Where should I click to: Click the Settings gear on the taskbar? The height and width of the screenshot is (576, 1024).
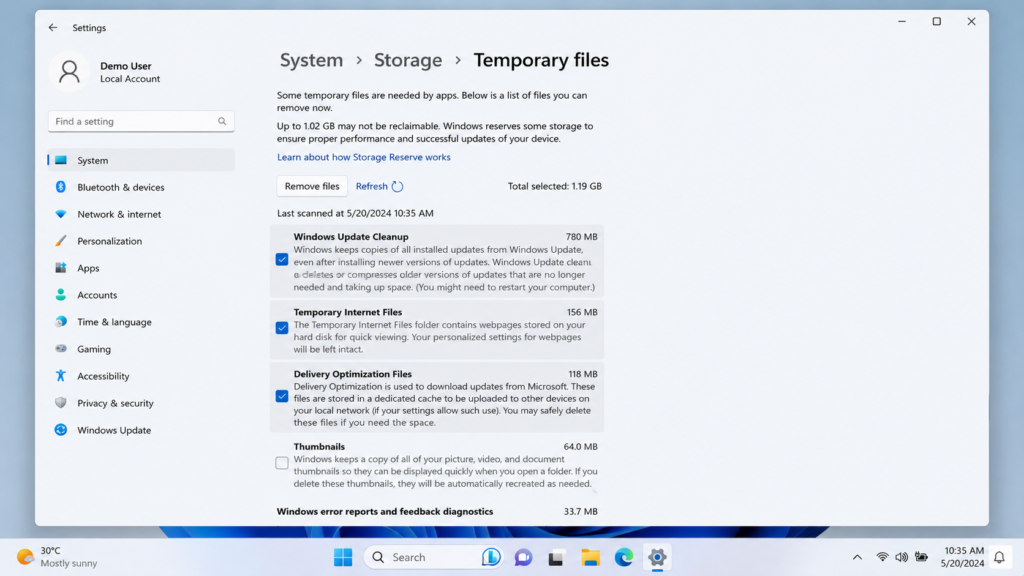pos(657,557)
